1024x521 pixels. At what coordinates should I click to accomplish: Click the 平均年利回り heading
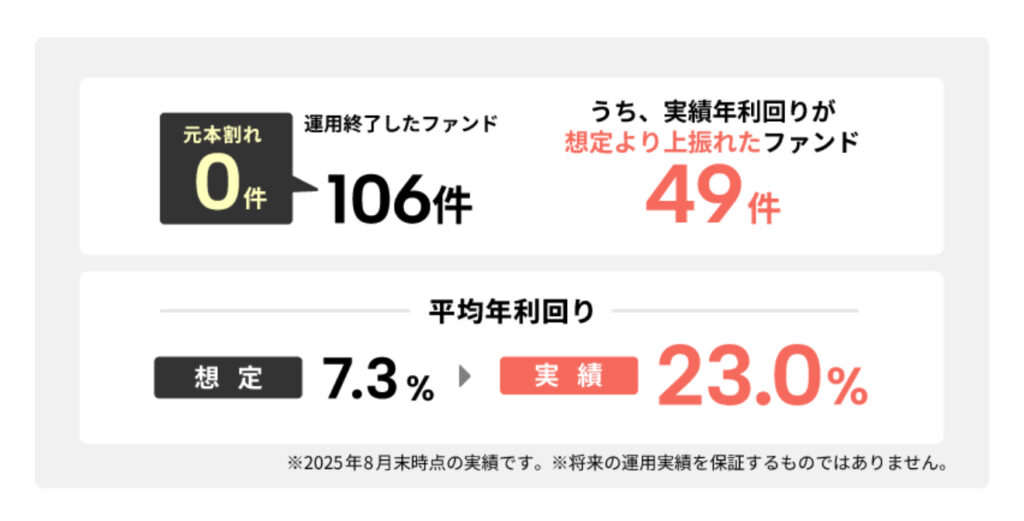512,312
